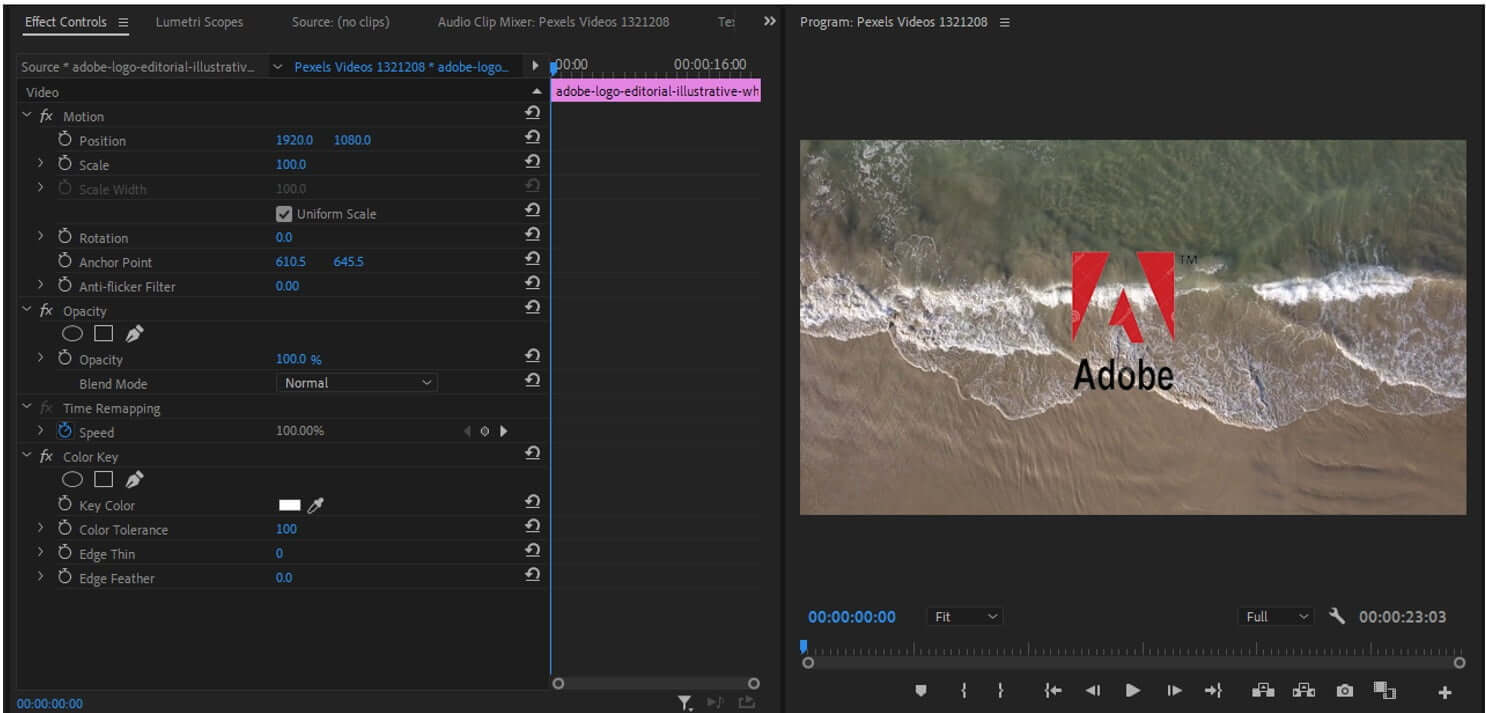Click the Lift icon in the transport controls
This screenshot has height=713, width=1486.
click(x=1263, y=690)
